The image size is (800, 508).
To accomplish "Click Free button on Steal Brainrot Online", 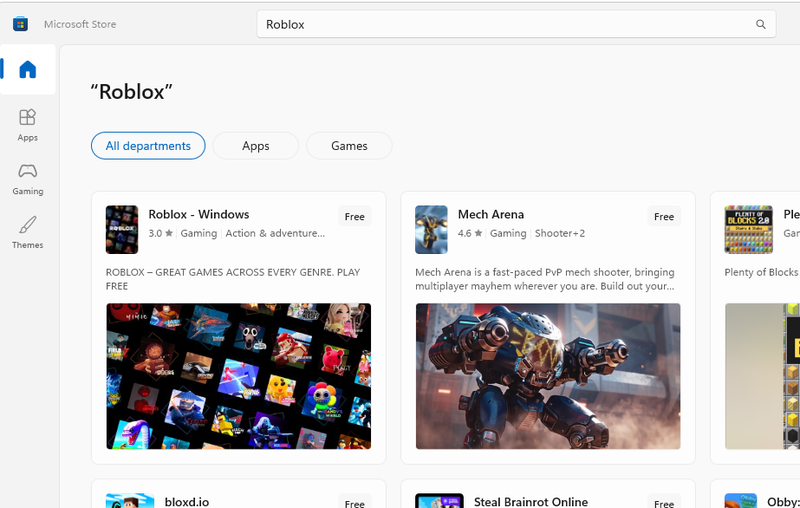I will (x=664, y=503).
